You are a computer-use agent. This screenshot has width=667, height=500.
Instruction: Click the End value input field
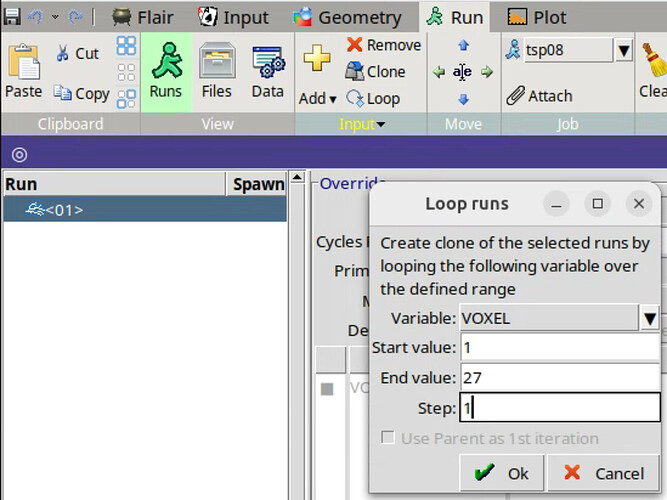tap(558, 377)
